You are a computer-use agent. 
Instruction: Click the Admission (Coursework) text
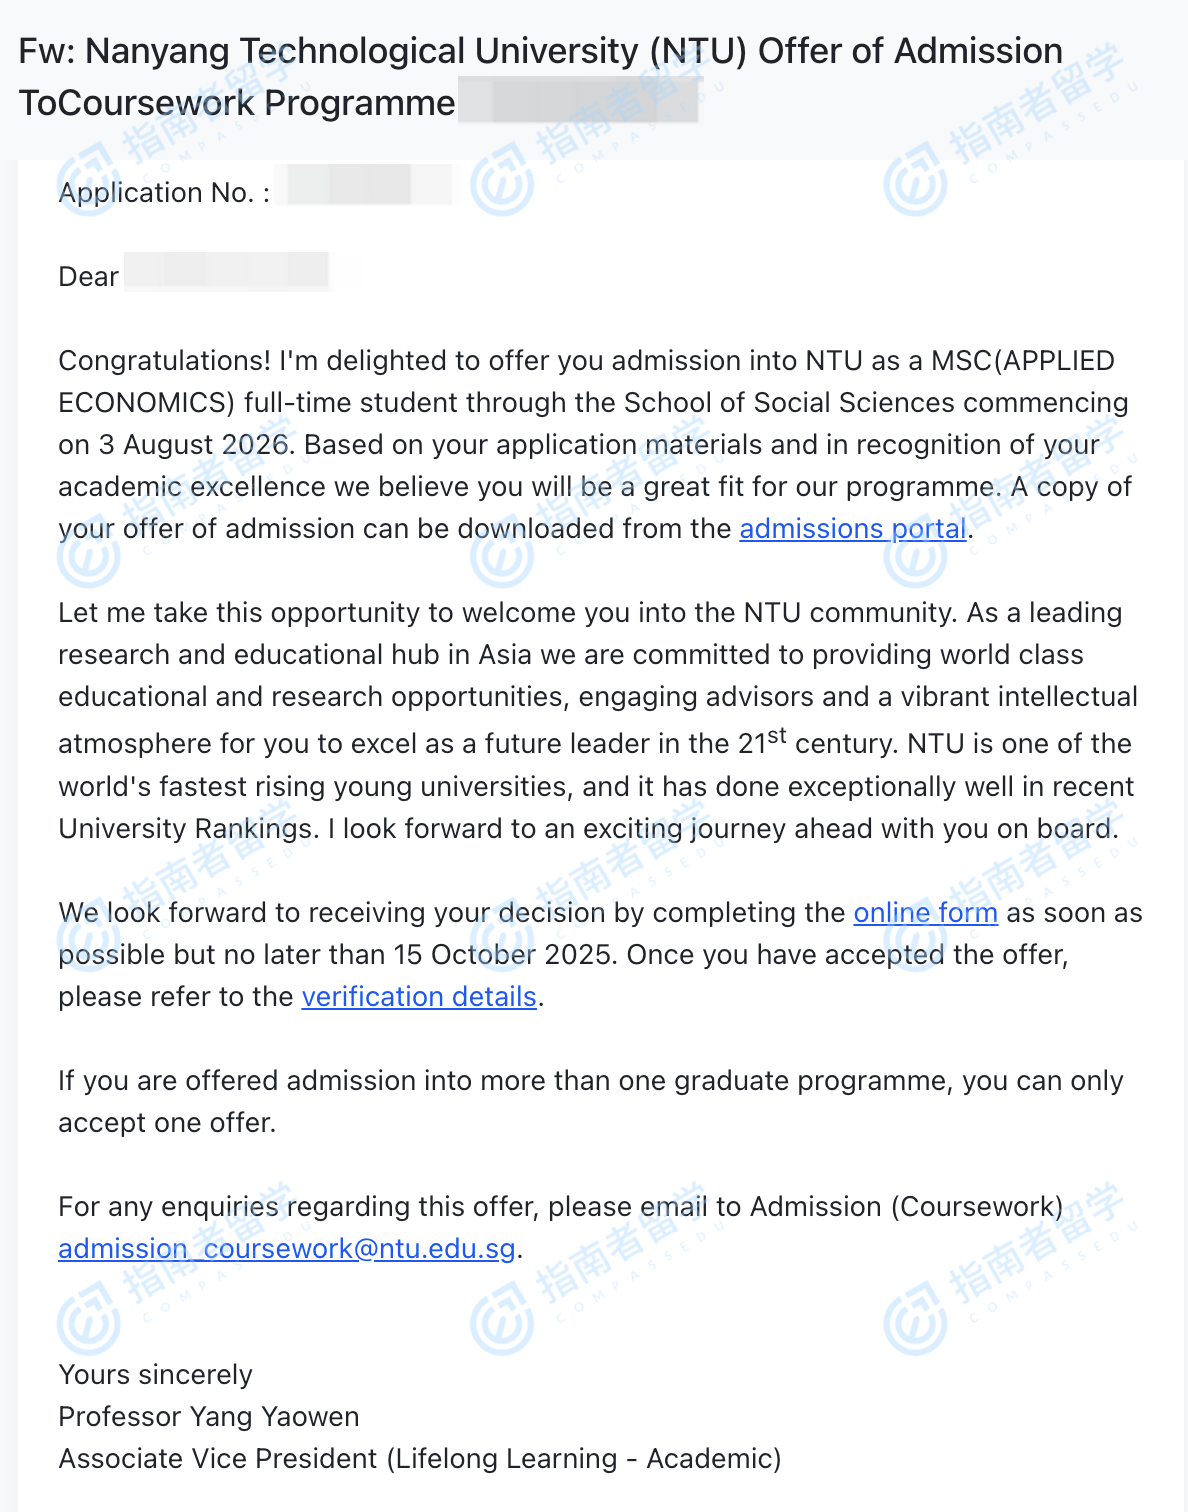pyautogui.click(x=906, y=1207)
